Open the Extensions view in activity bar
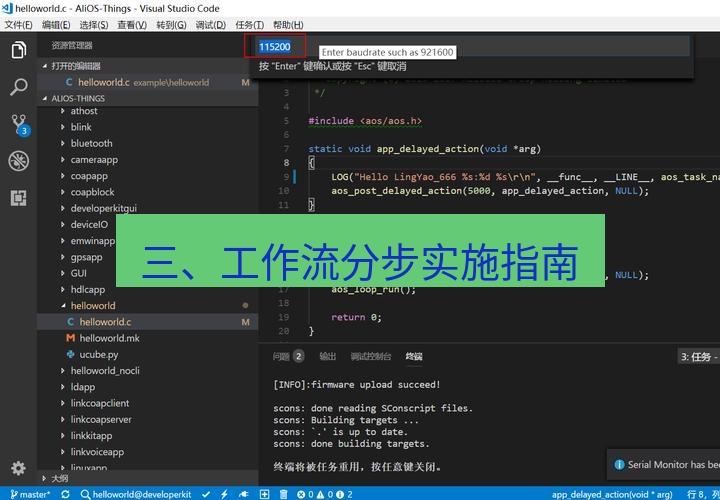The width and height of the screenshot is (720, 500). (18, 198)
